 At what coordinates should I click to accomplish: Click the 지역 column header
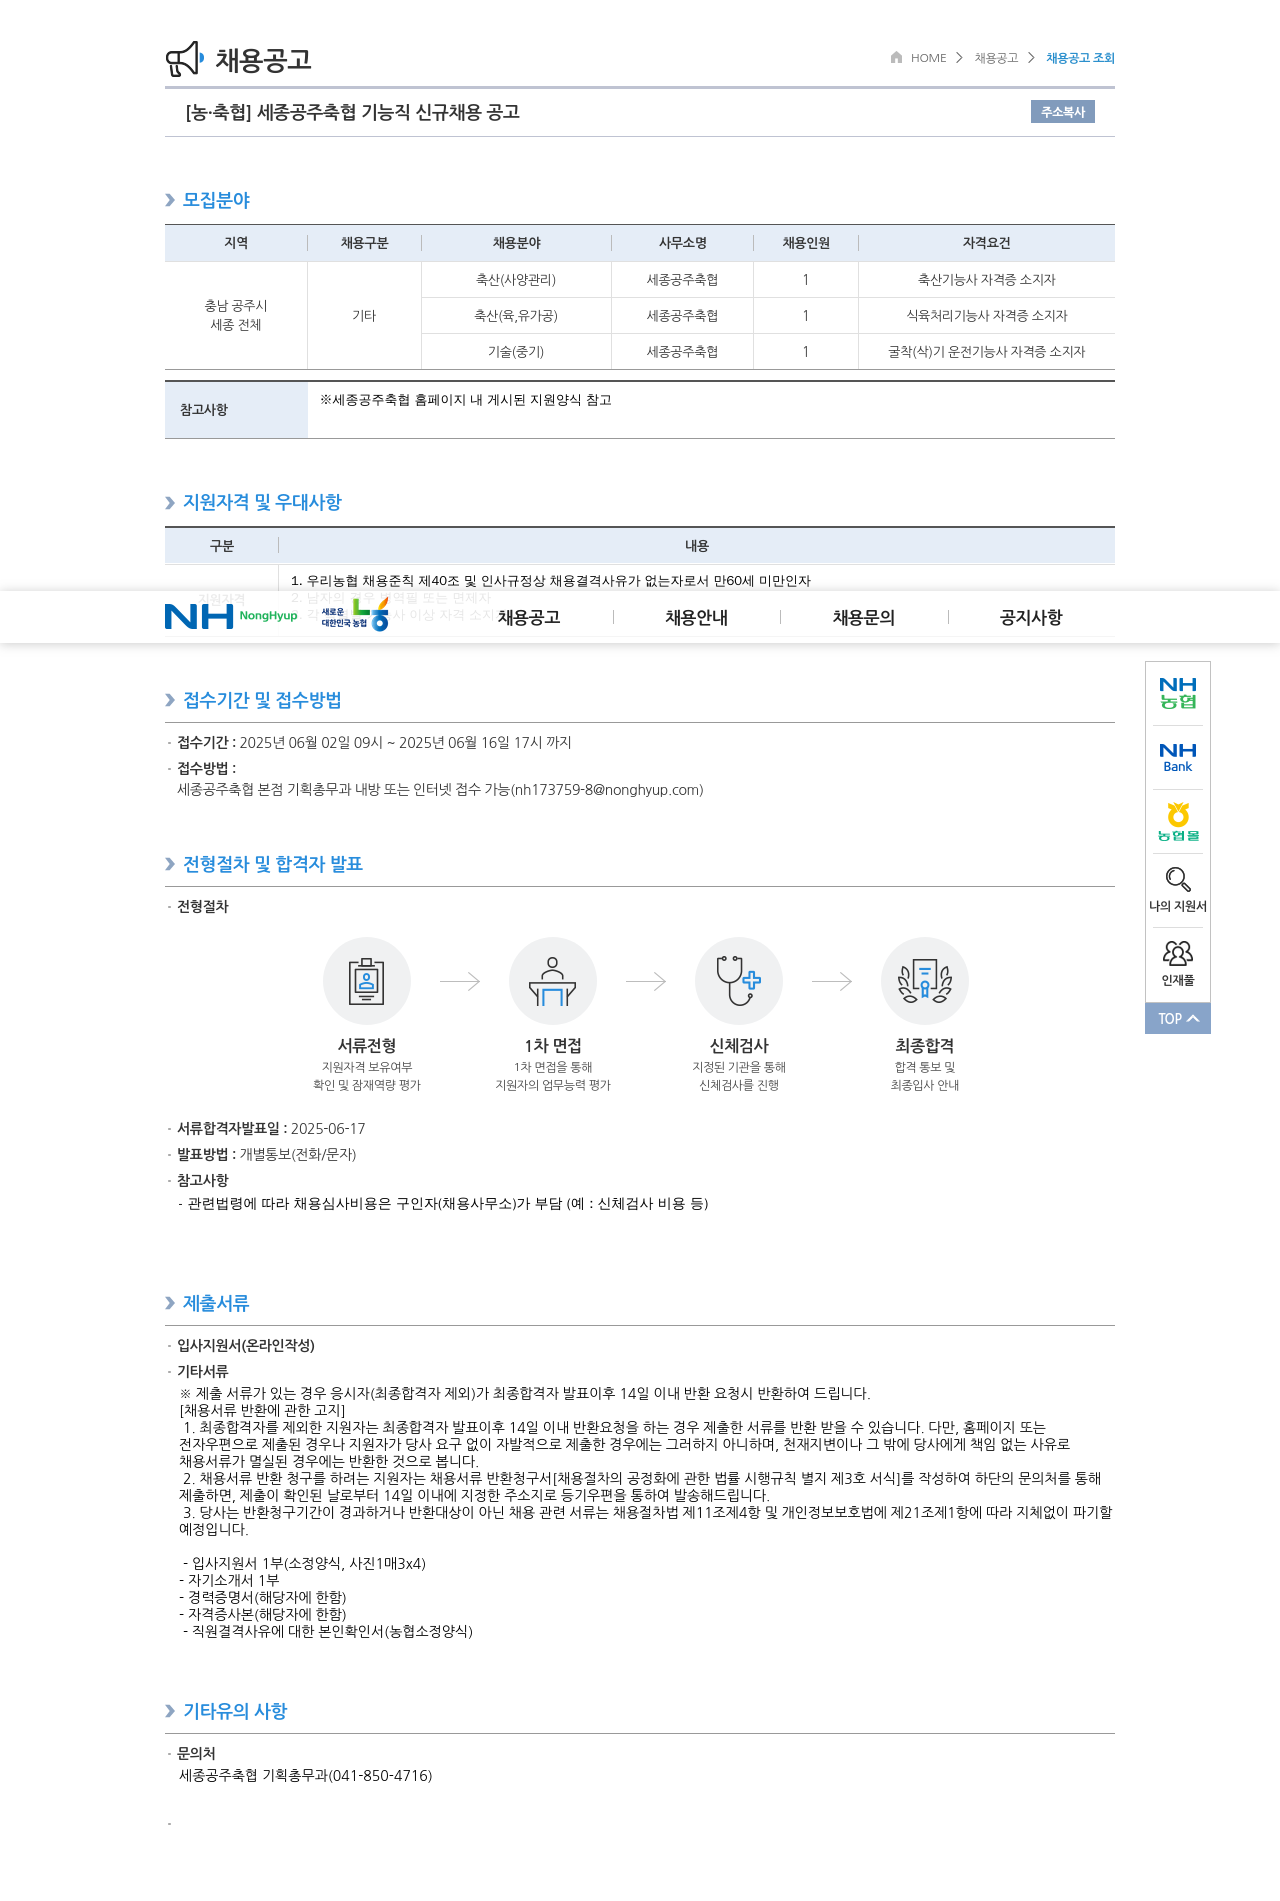236,243
